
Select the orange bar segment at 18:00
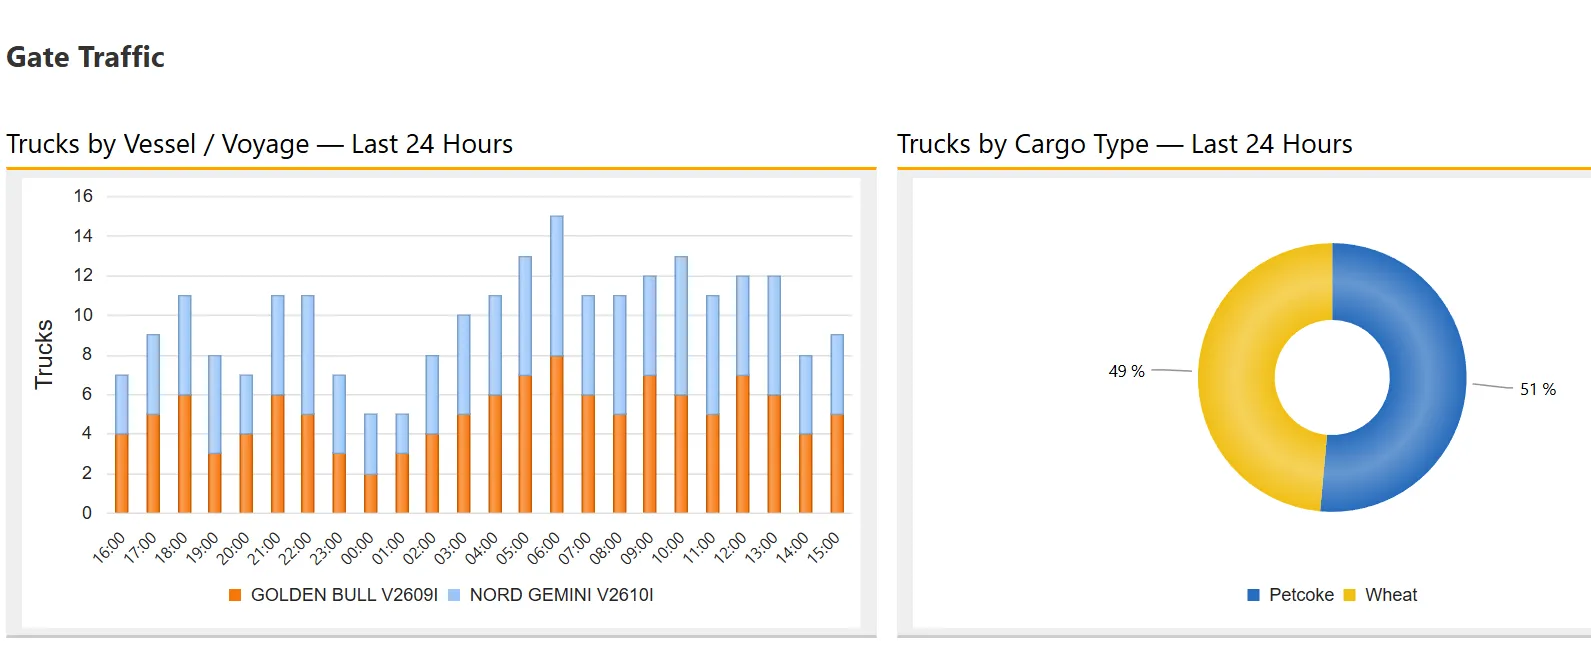[x=184, y=454]
